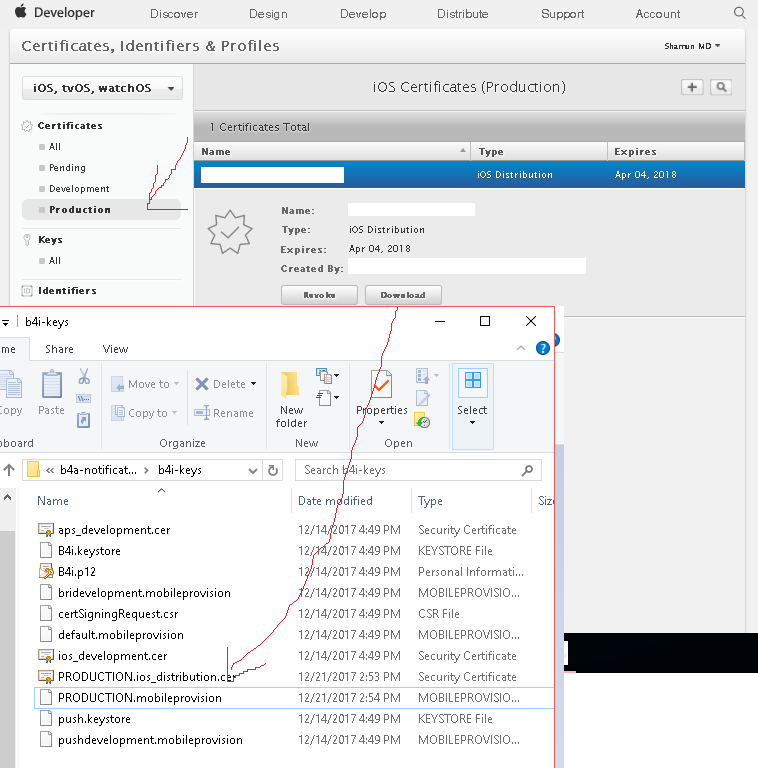Open the Support menu
Viewport: 758px width, 768px height.
(562, 14)
